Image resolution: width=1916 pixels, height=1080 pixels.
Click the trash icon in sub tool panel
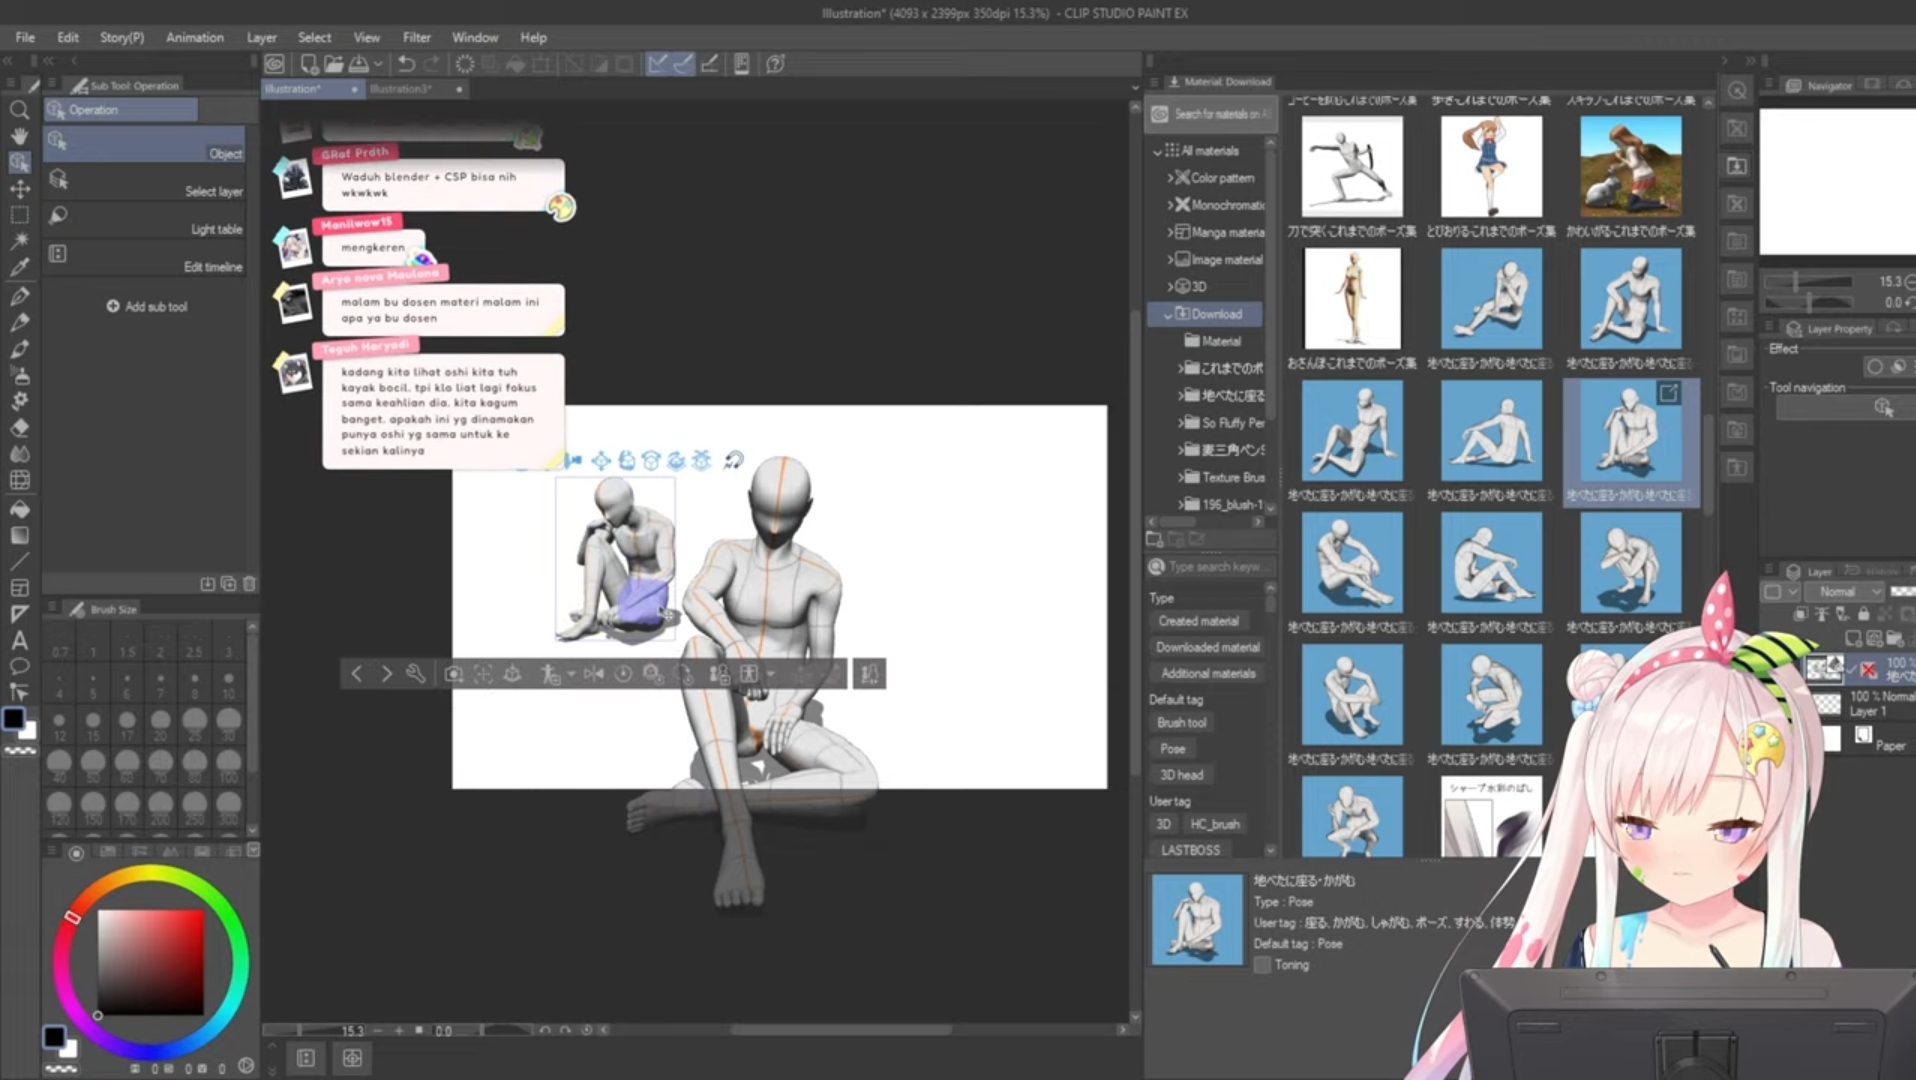(250, 583)
